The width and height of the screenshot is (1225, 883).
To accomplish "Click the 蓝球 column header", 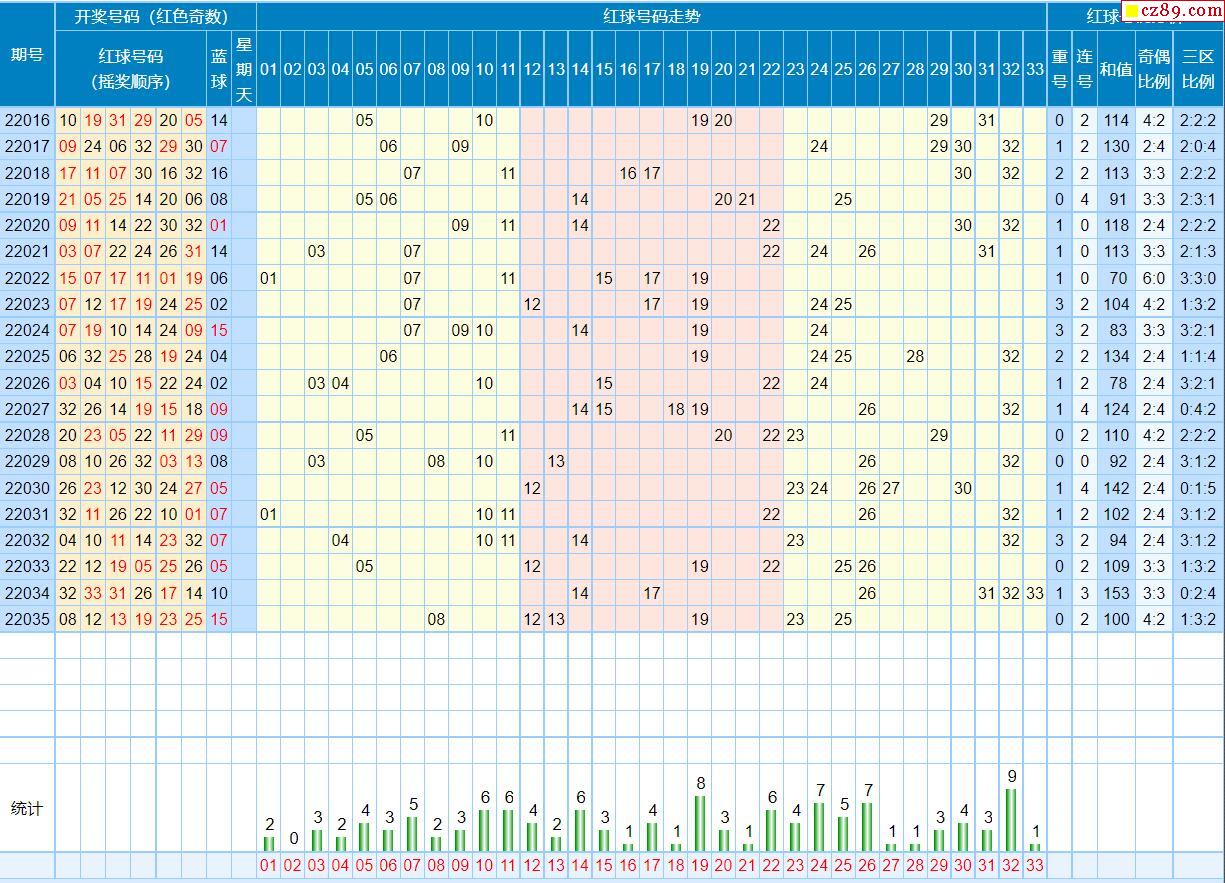I will (219, 68).
